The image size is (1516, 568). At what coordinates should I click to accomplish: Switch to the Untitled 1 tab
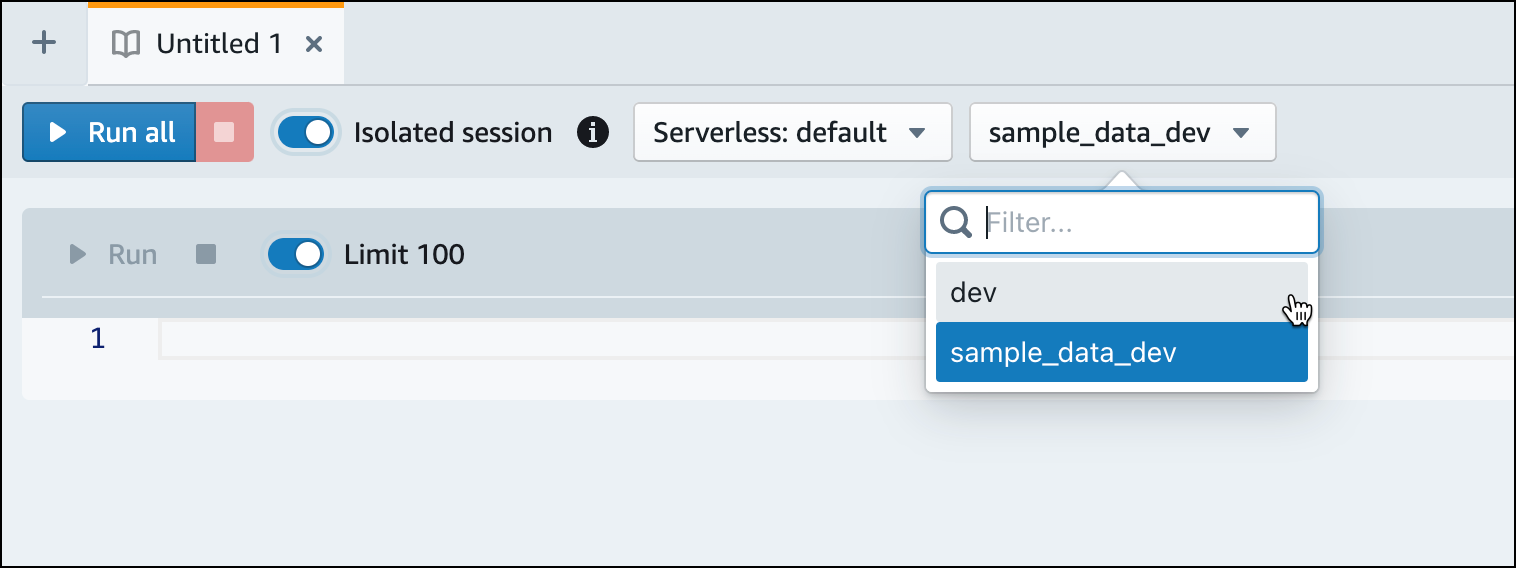pyautogui.click(x=218, y=44)
